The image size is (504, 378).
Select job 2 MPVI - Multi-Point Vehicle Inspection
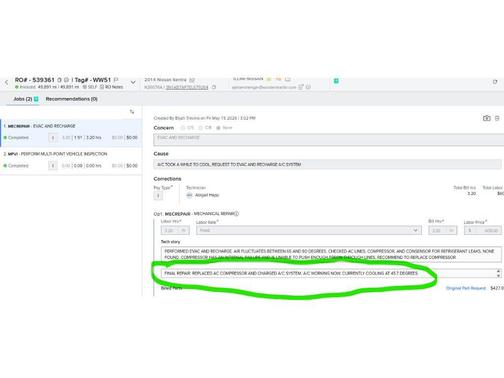pos(71,160)
